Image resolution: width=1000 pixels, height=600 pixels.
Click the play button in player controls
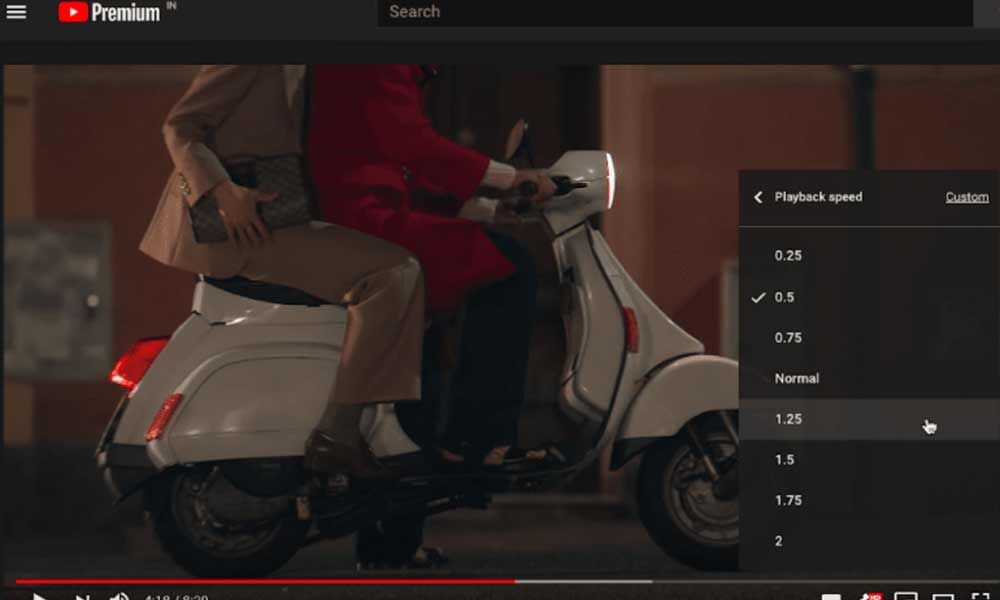(39, 597)
